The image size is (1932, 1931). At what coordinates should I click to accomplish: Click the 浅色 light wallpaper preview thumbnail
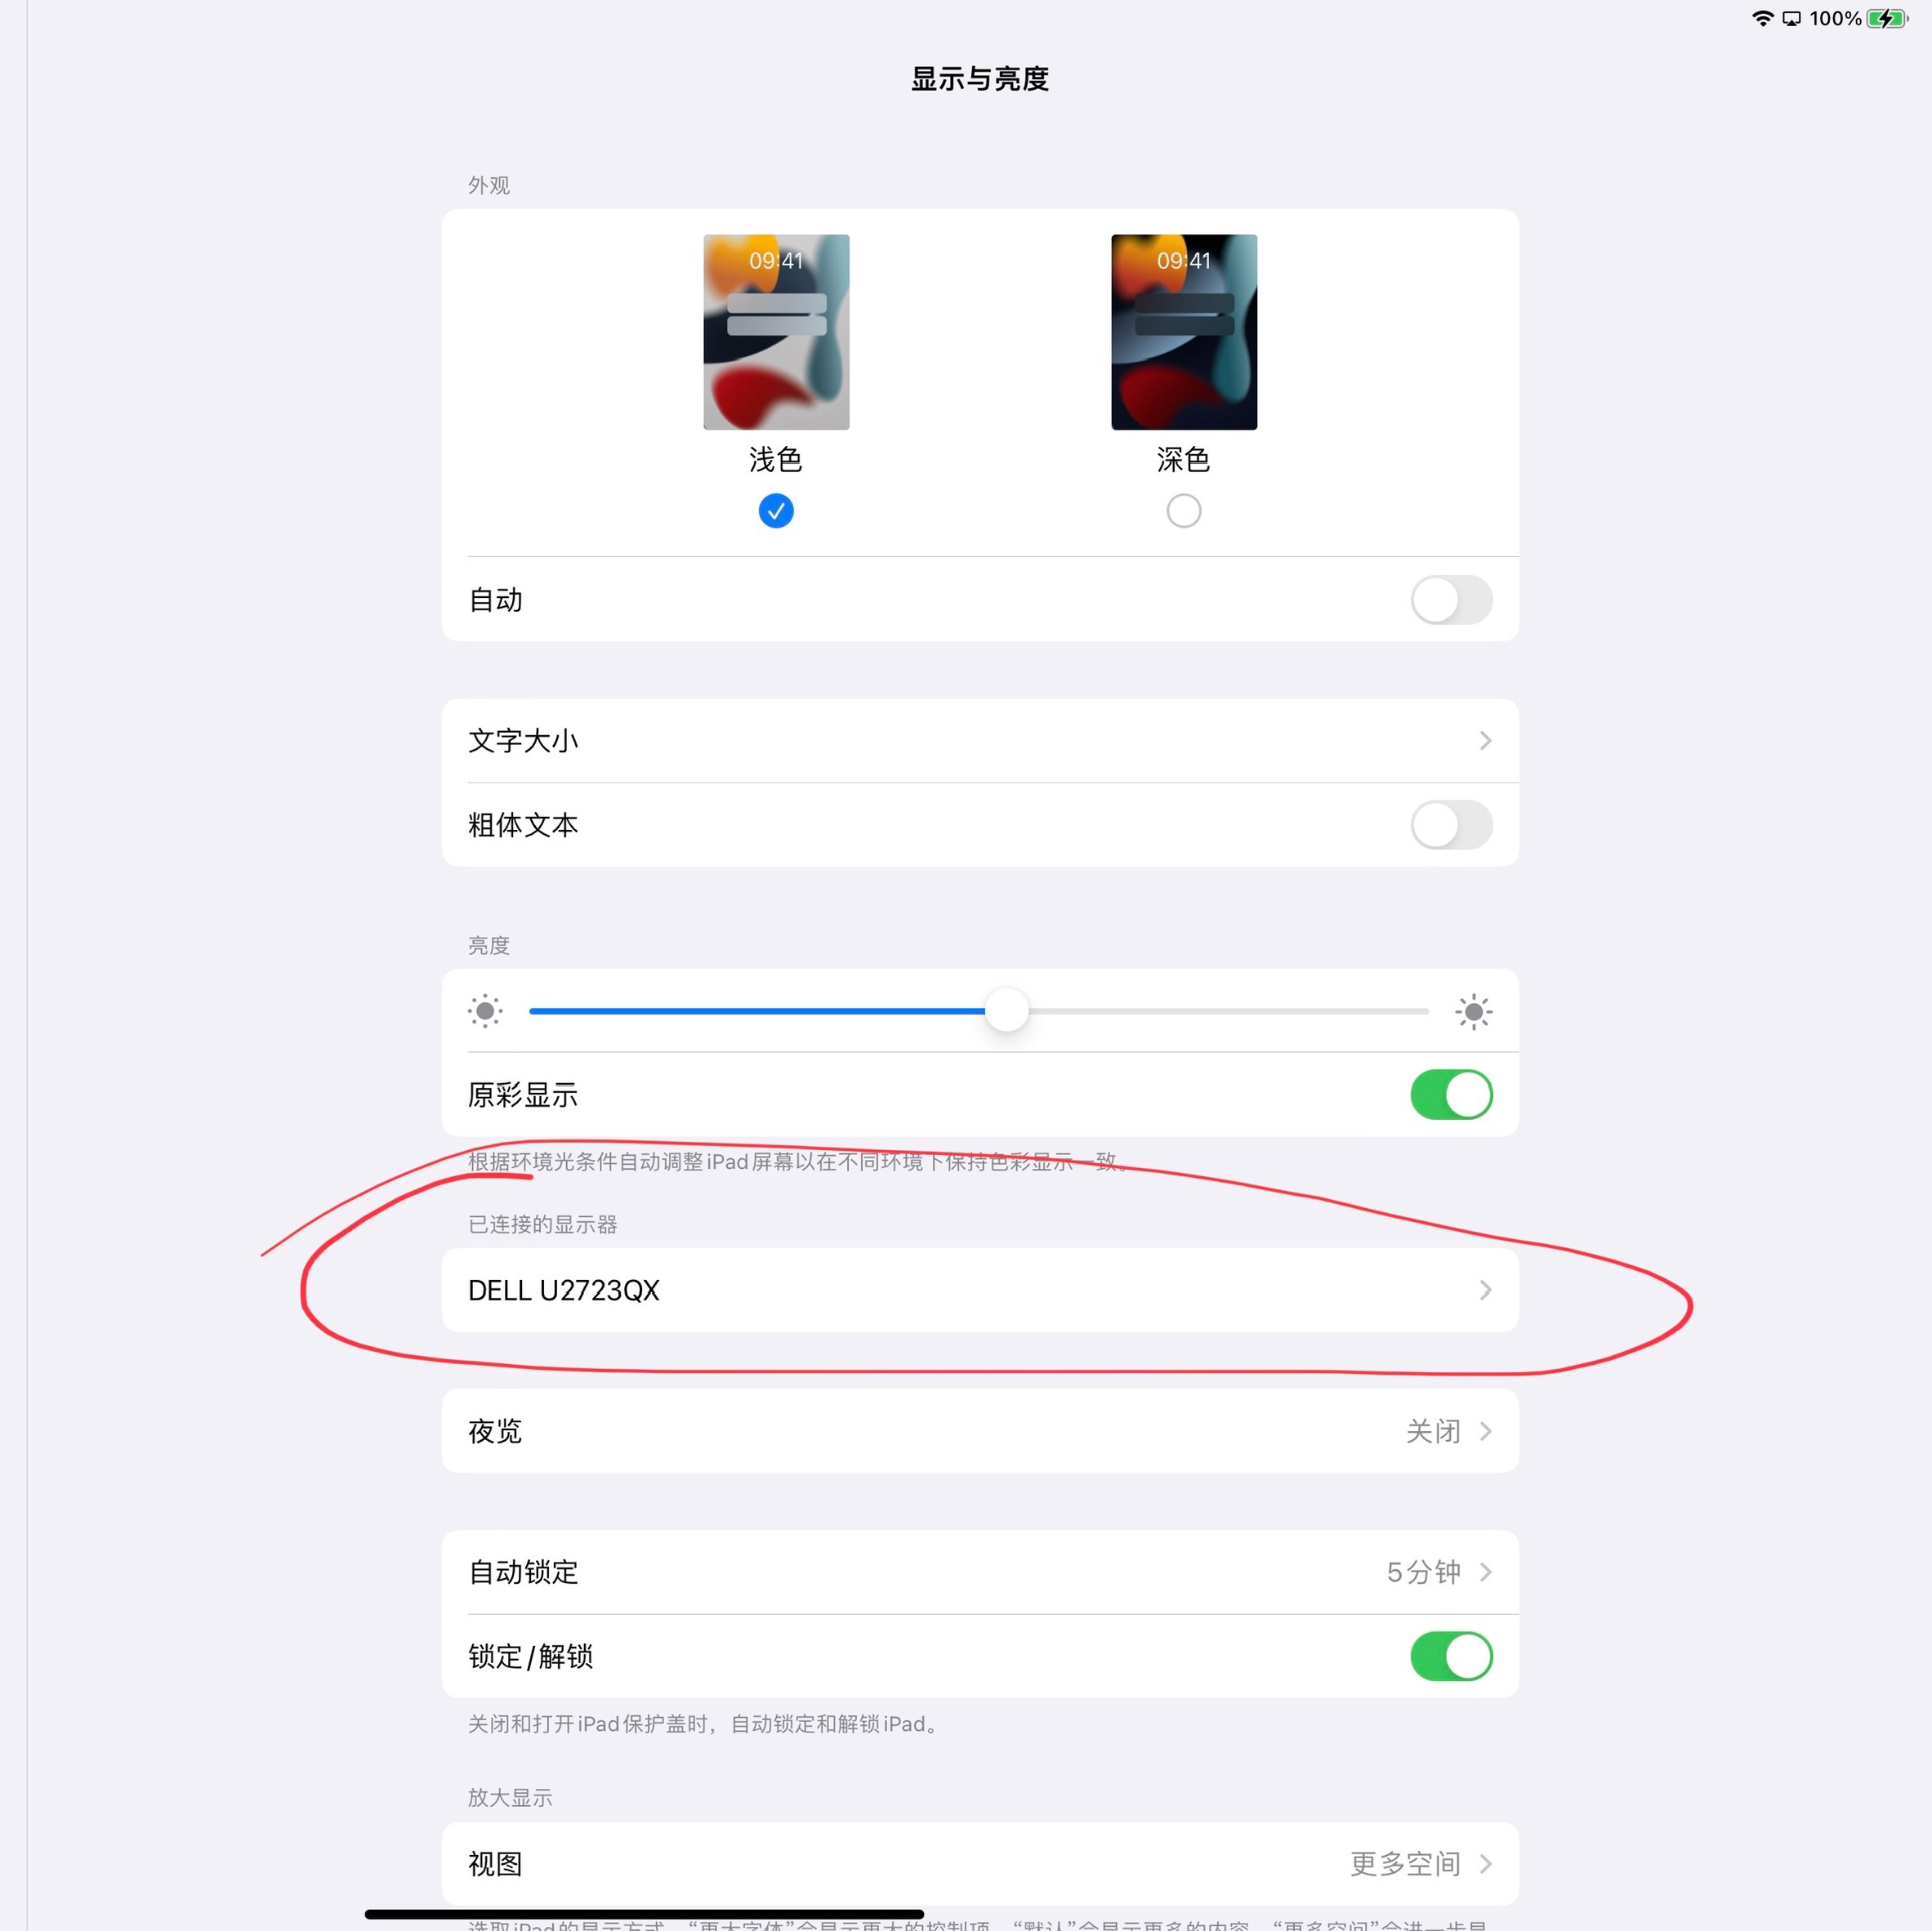776,332
